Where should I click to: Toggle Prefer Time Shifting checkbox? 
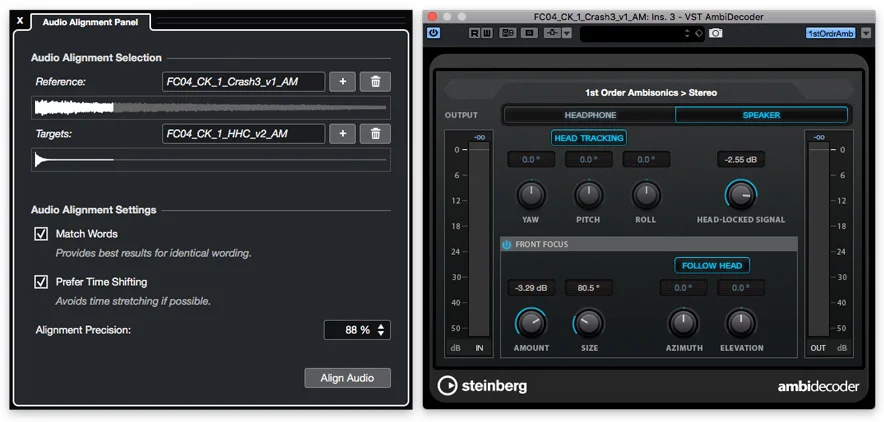[41, 282]
